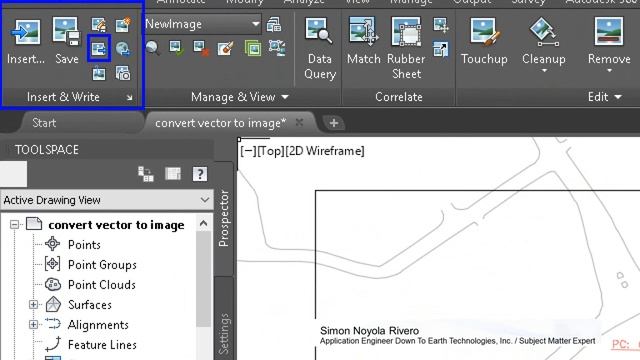Click the new image pencil icon
Image resolution: width=640 pixels, height=360 pixels.
[x=98, y=24]
